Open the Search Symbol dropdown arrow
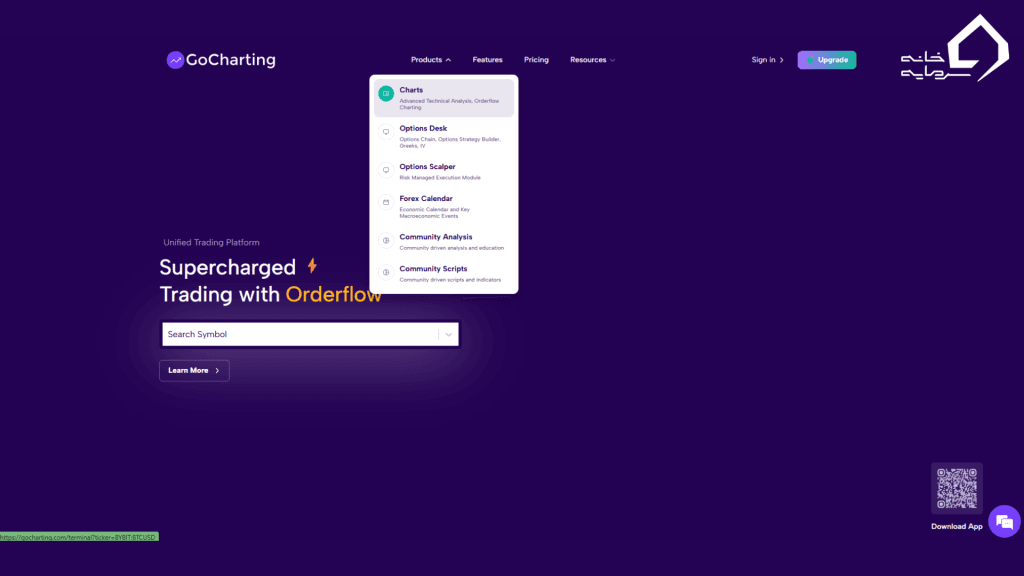The height and width of the screenshot is (576, 1024). click(x=449, y=335)
